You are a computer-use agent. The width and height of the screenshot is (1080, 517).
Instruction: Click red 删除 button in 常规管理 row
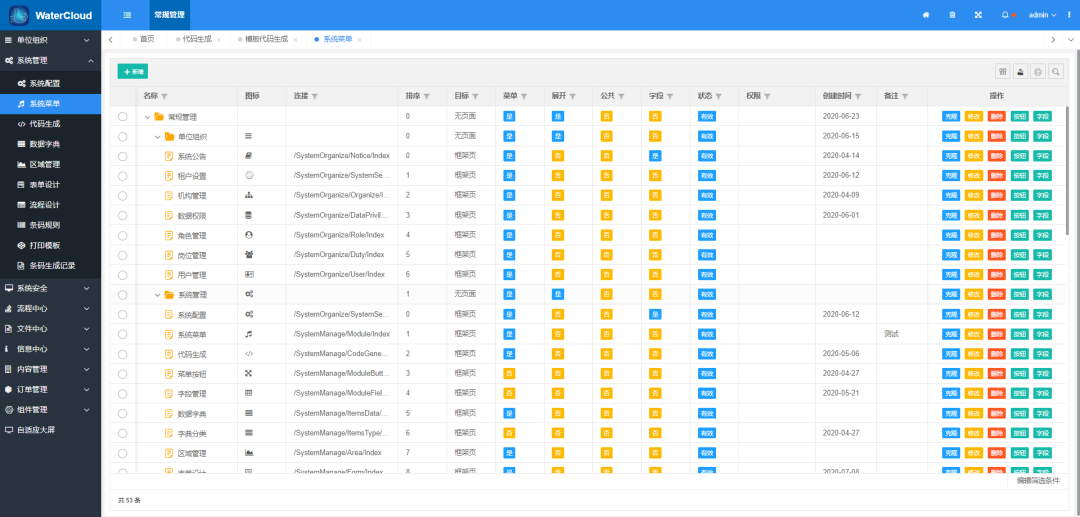tap(996, 117)
